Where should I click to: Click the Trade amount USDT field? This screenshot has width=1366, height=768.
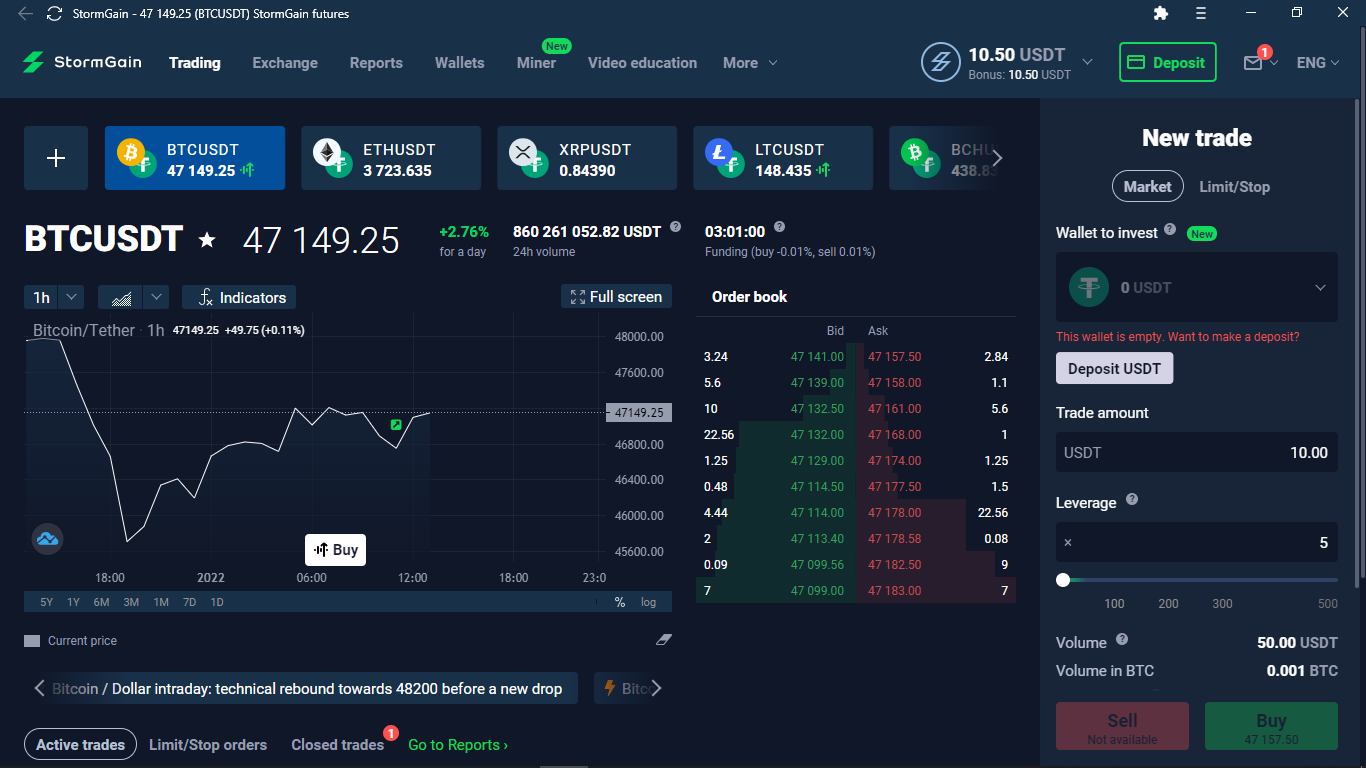coord(1197,452)
